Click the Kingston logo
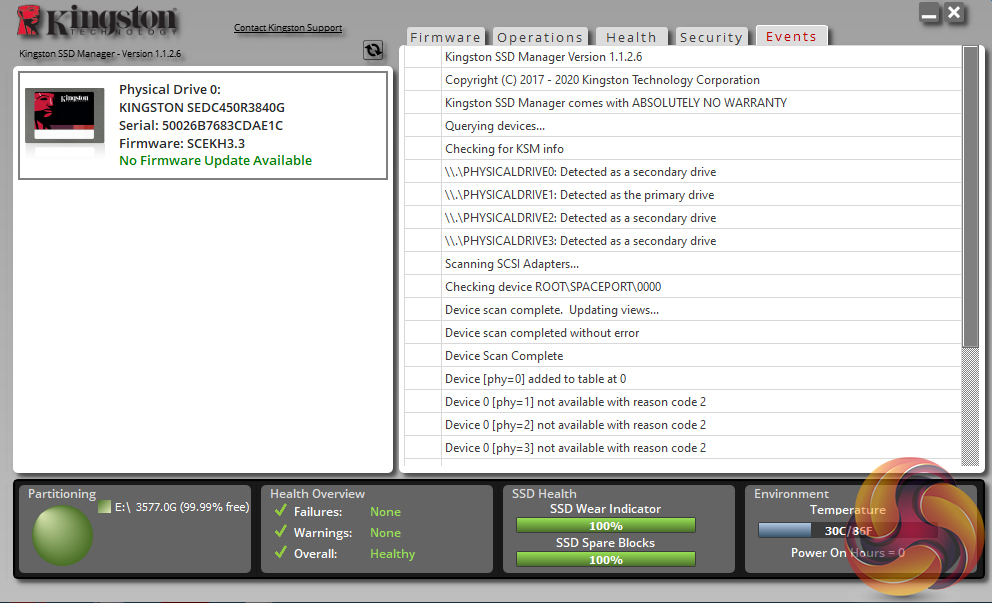The height and width of the screenshot is (603, 992). 97,21
